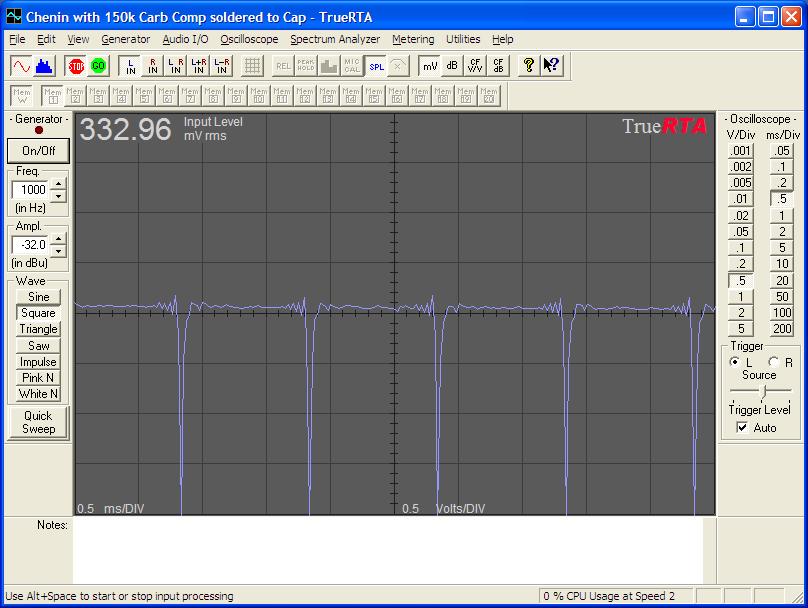This screenshot has width=808, height=608.
Task: Switch to oscilloscope view sine-wave icon
Action: click(21, 66)
